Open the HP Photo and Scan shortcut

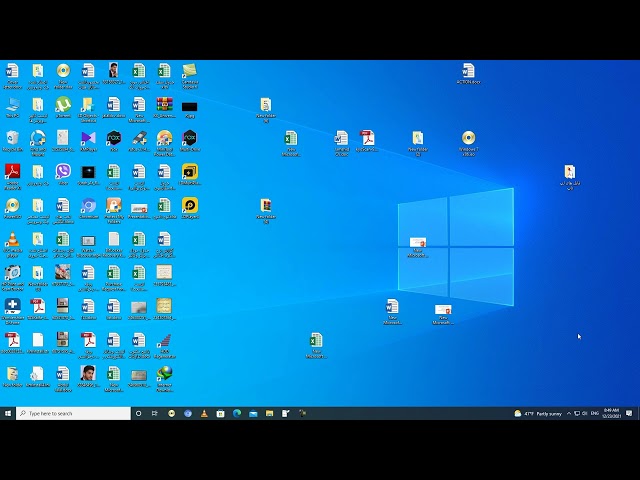(x=12, y=278)
